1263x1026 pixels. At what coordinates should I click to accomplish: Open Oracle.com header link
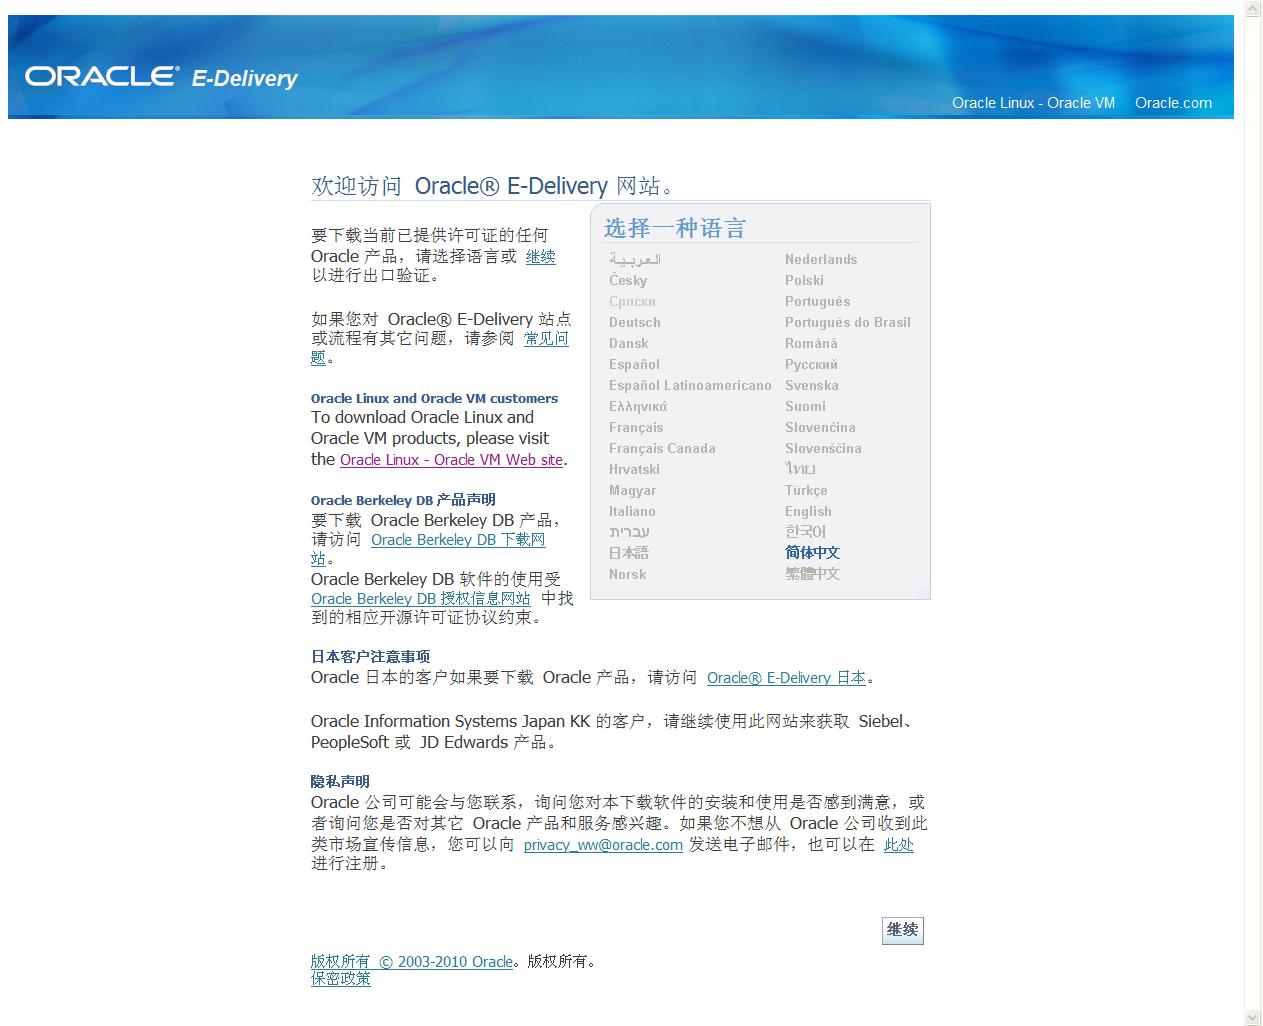(1173, 102)
